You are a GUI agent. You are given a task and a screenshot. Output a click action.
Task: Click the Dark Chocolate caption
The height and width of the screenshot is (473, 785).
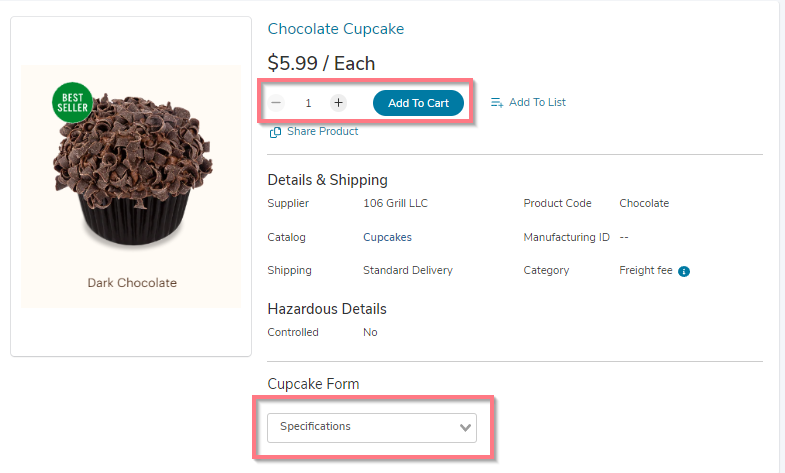point(132,283)
